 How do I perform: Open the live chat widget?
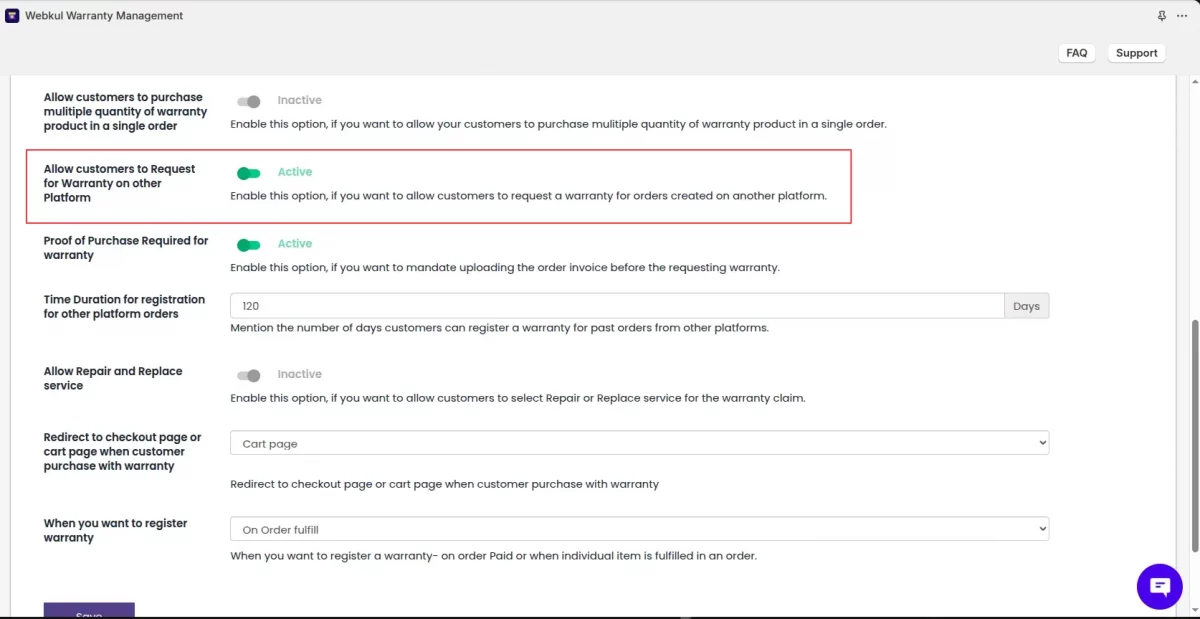(x=1160, y=586)
